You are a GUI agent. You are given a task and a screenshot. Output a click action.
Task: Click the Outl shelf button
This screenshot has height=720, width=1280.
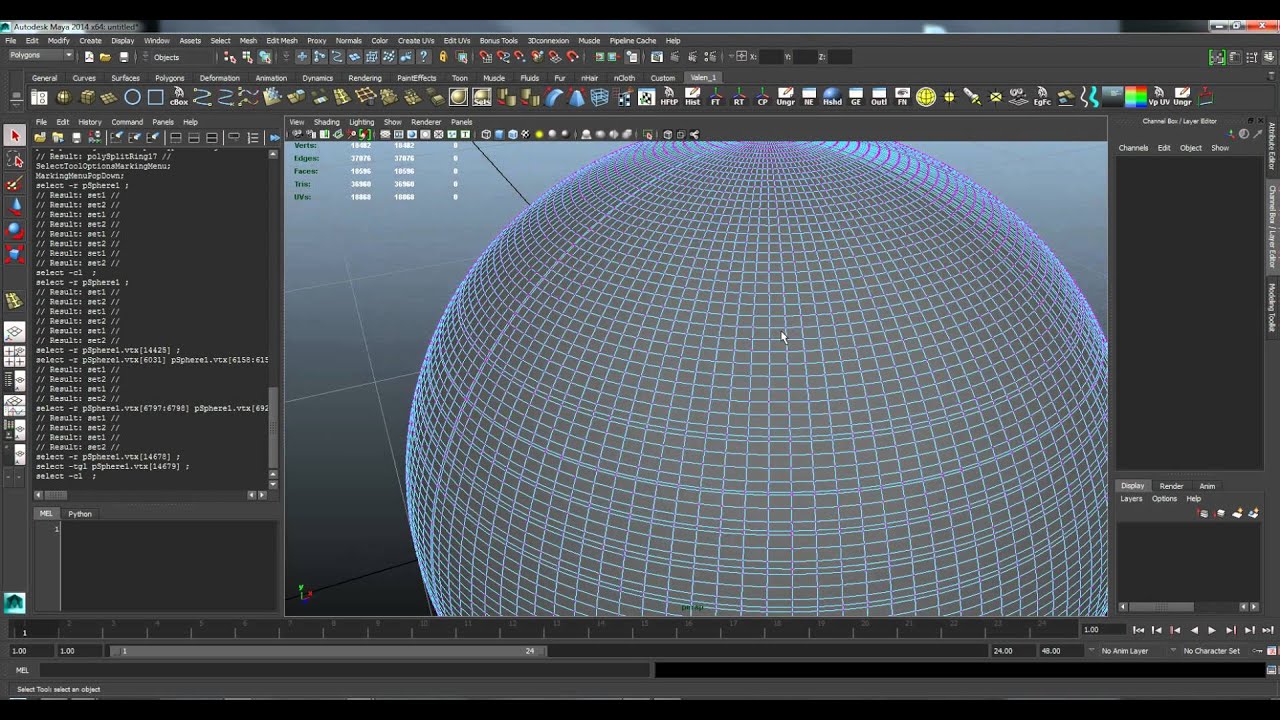[879, 97]
